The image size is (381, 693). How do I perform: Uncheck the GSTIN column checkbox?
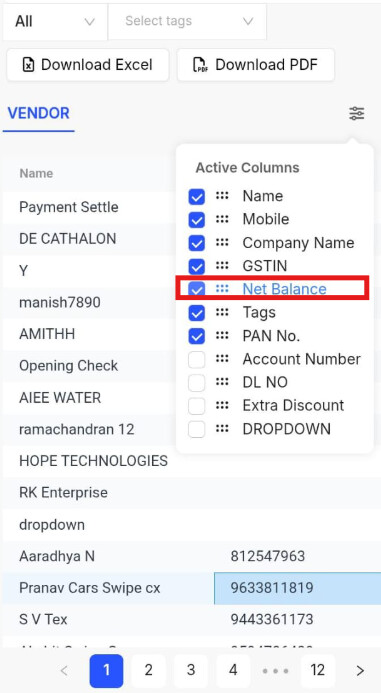(x=196, y=267)
